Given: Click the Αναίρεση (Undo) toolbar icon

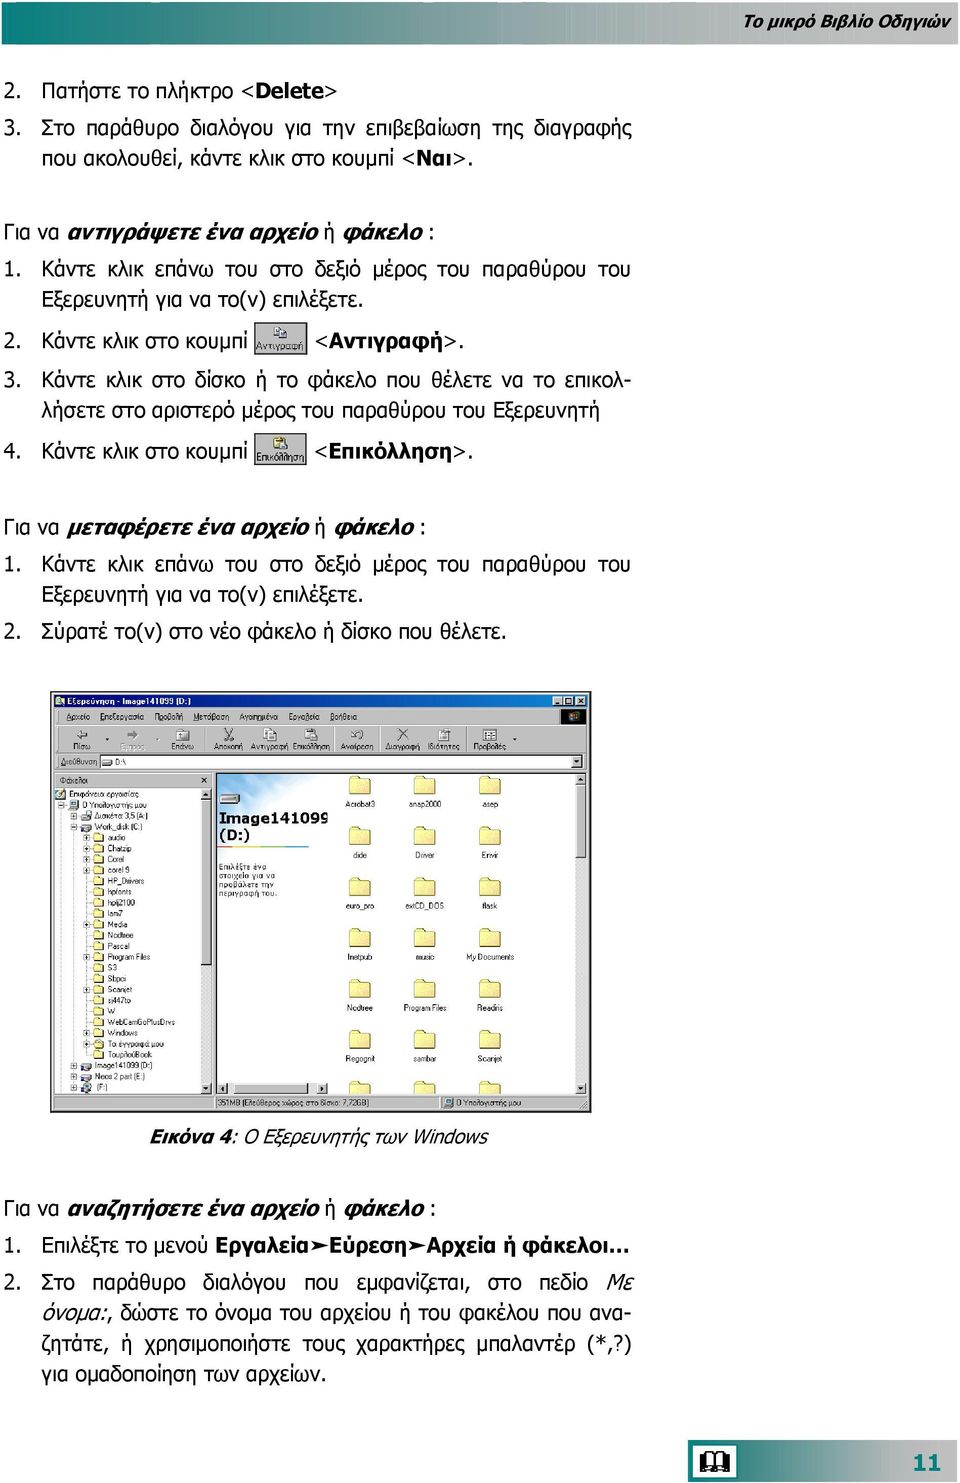Looking at the screenshot, I should [357, 735].
